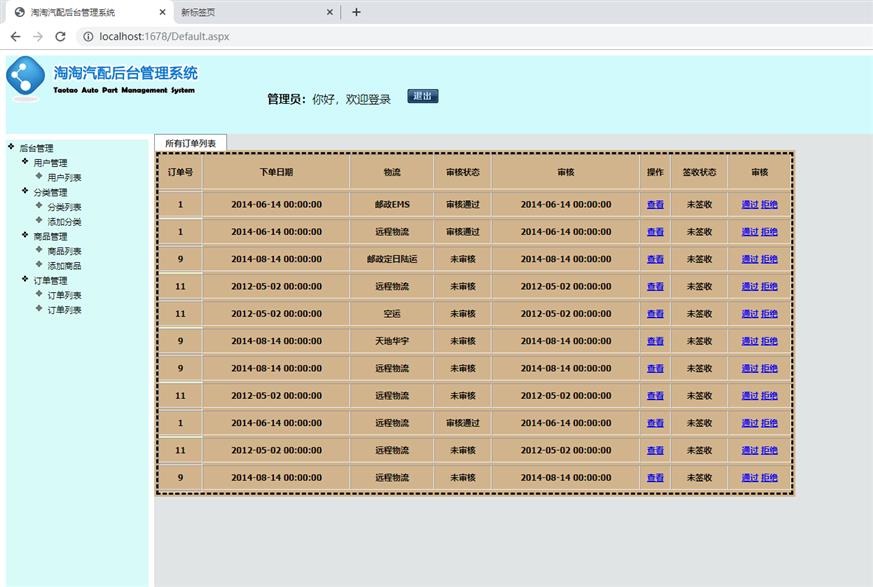The height and width of the screenshot is (587, 873).
Task: Toggle the 商品管理 tree node
Action: 25,235
